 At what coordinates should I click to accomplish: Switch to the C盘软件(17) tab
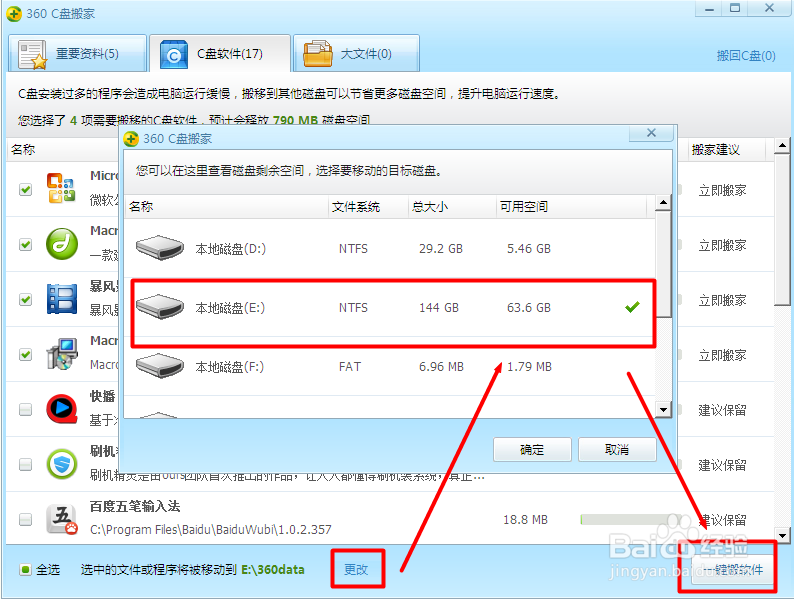tap(220, 53)
